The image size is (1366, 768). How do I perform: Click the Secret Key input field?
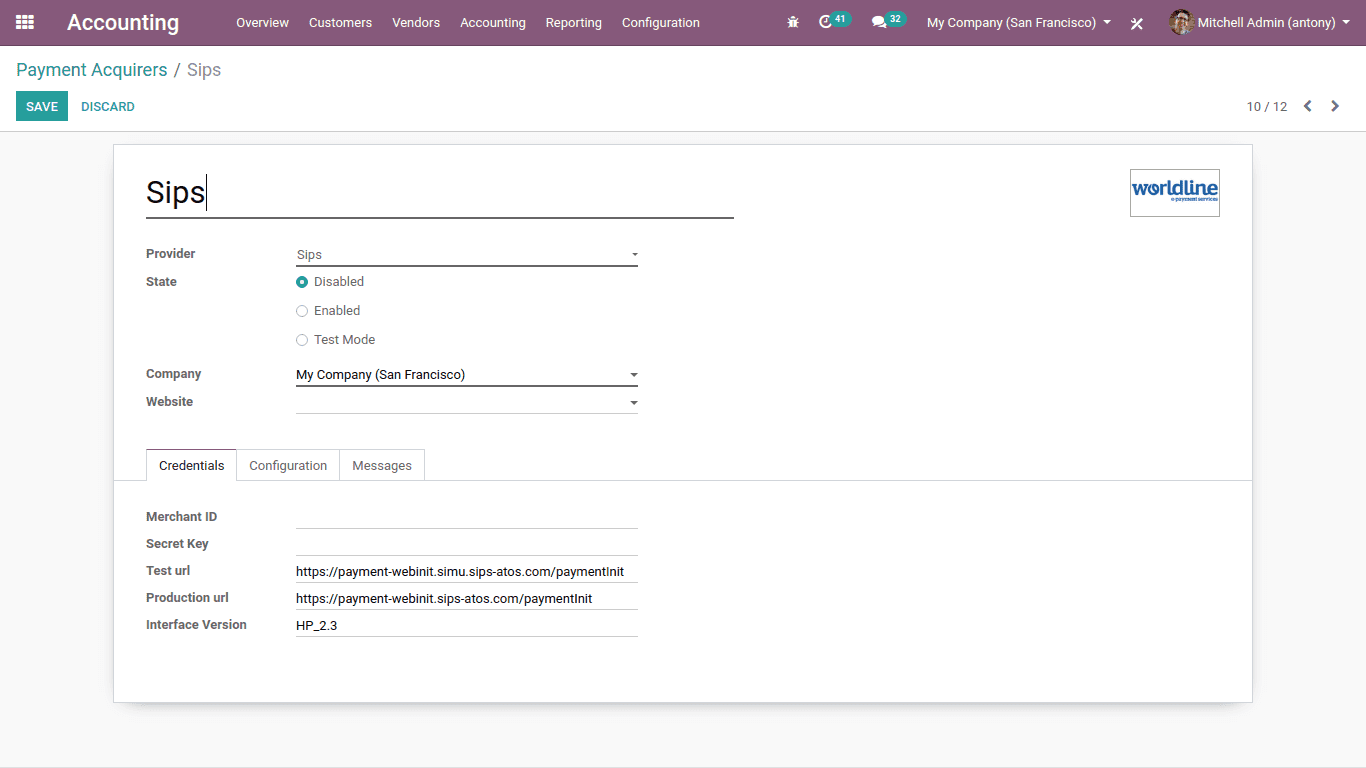pyautogui.click(x=467, y=544)
